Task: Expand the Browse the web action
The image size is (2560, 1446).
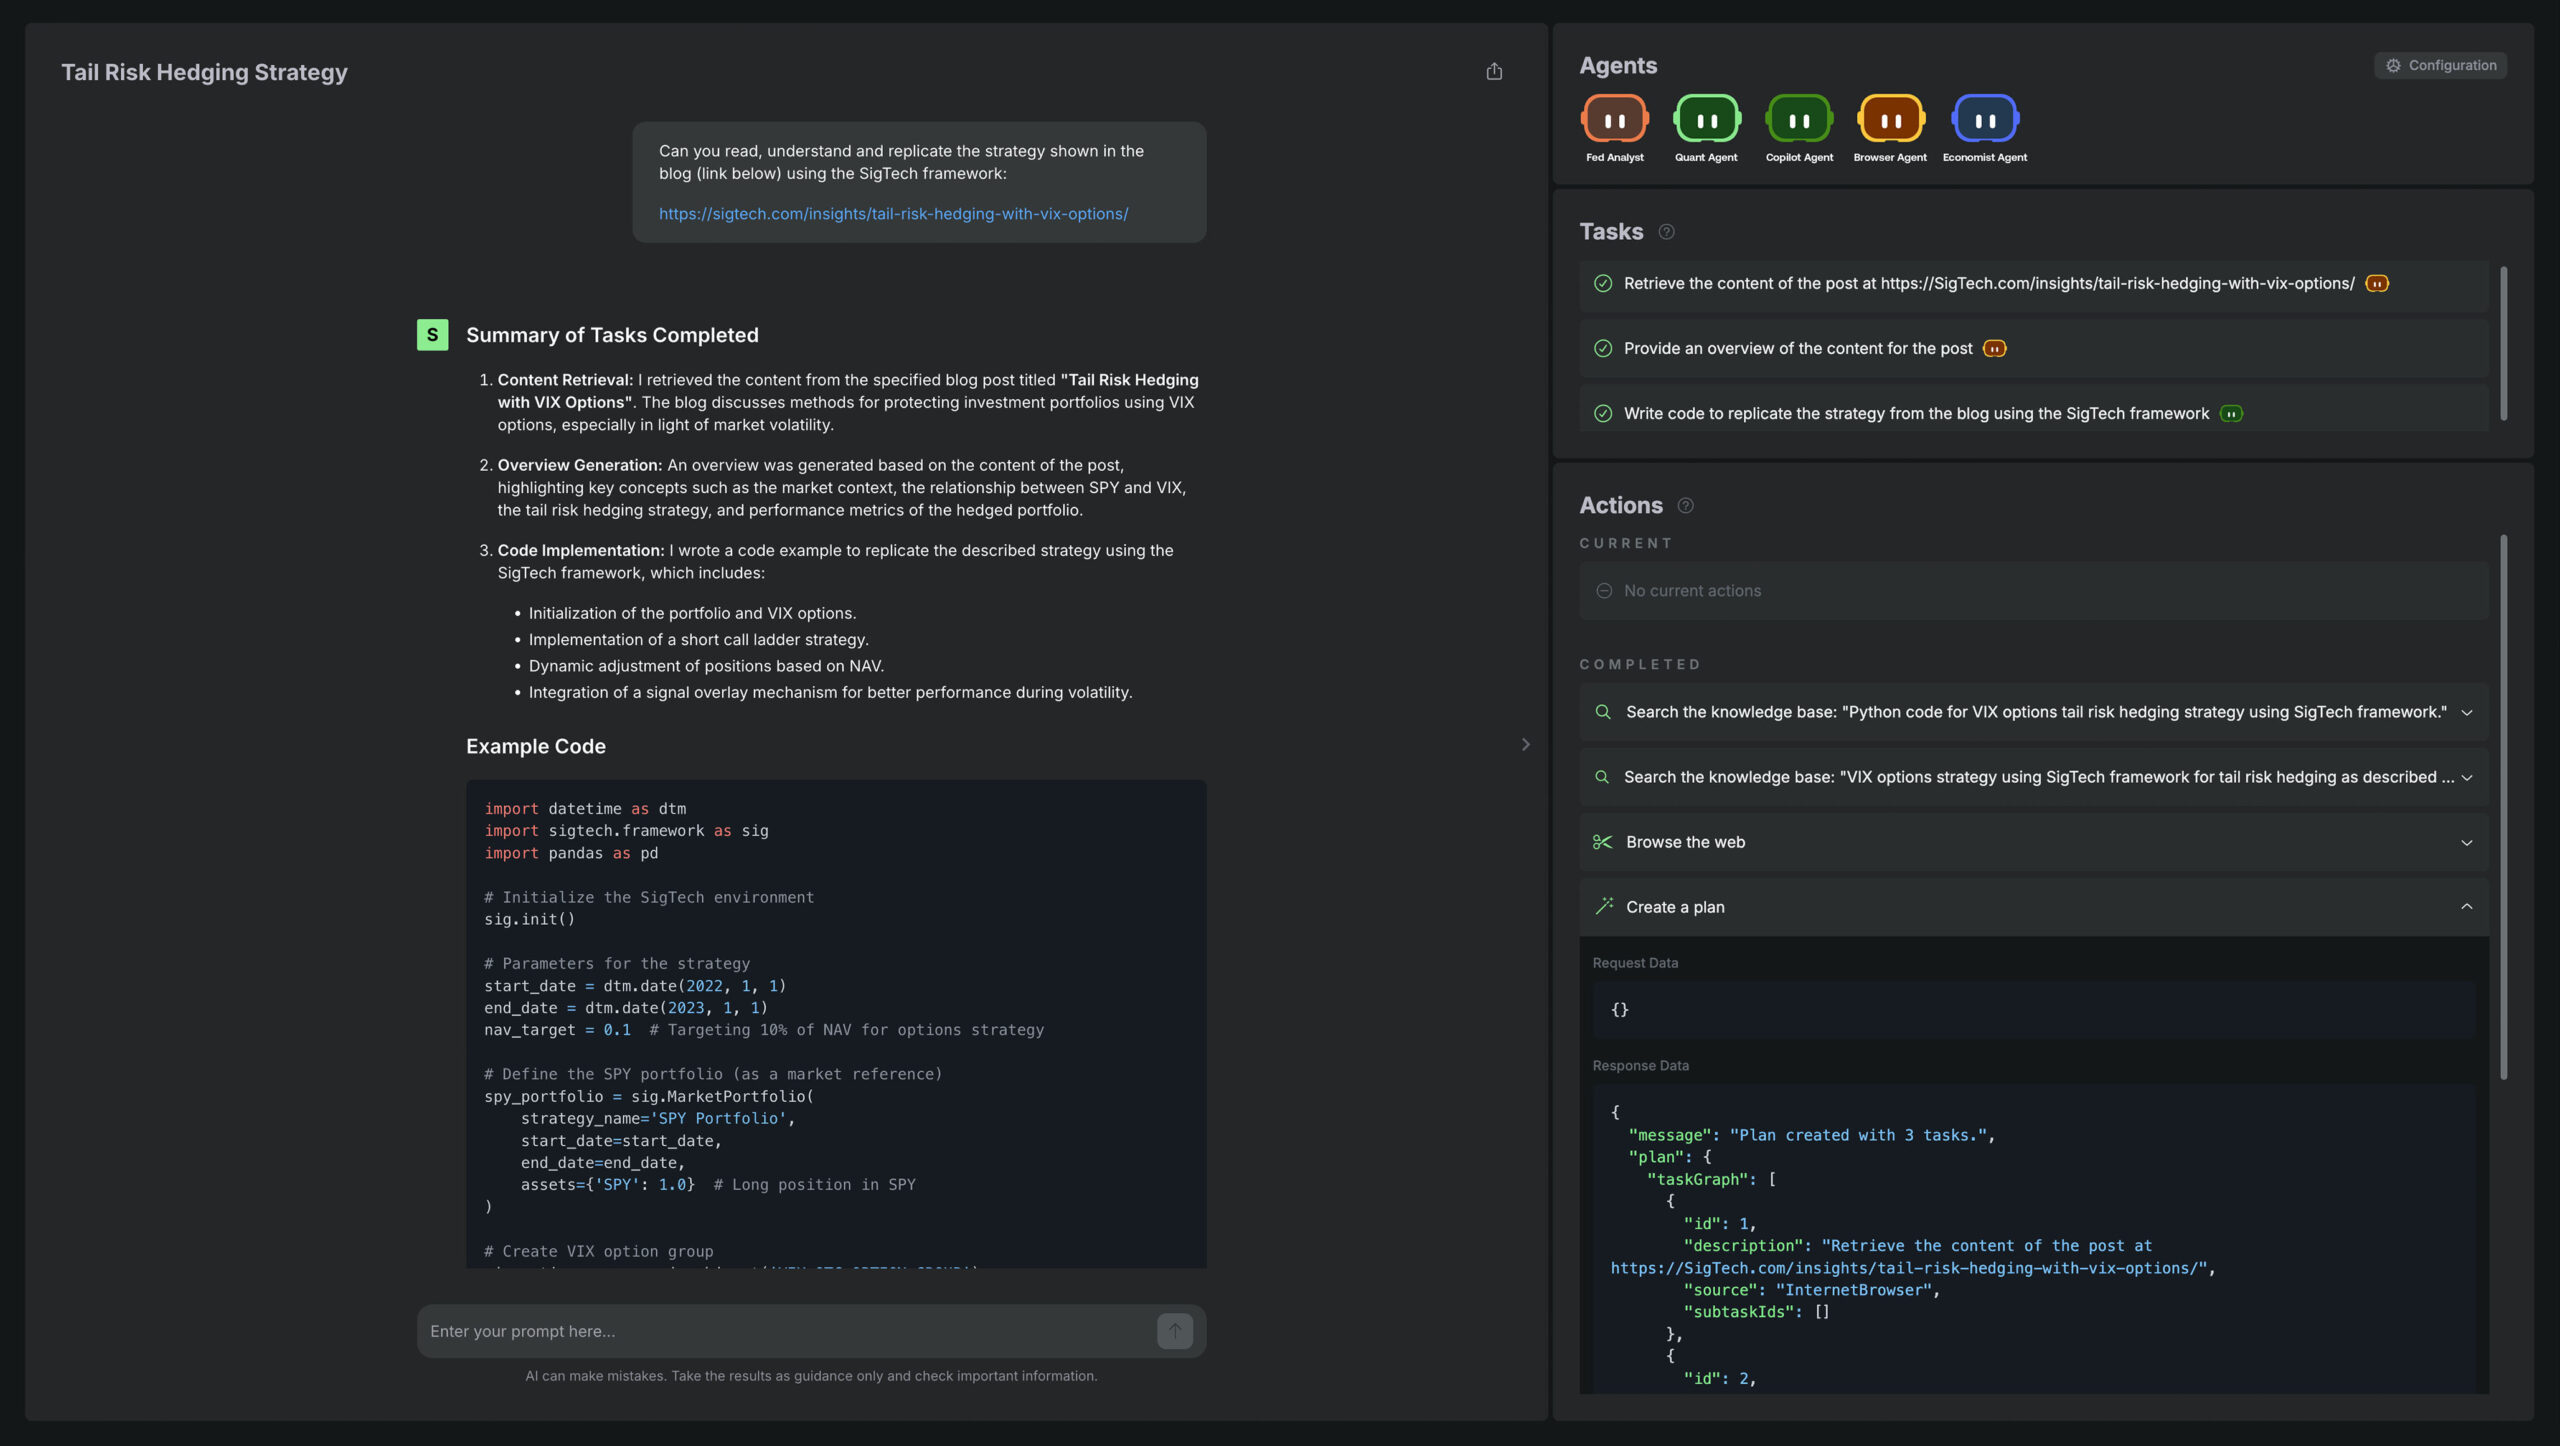Action: [x=2466, y=843]
